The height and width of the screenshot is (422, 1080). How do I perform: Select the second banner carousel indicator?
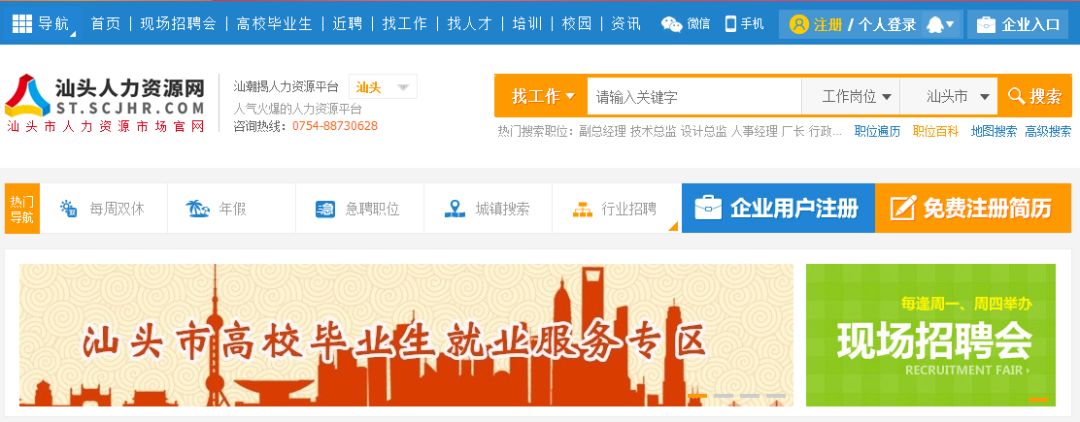point(723,396)
